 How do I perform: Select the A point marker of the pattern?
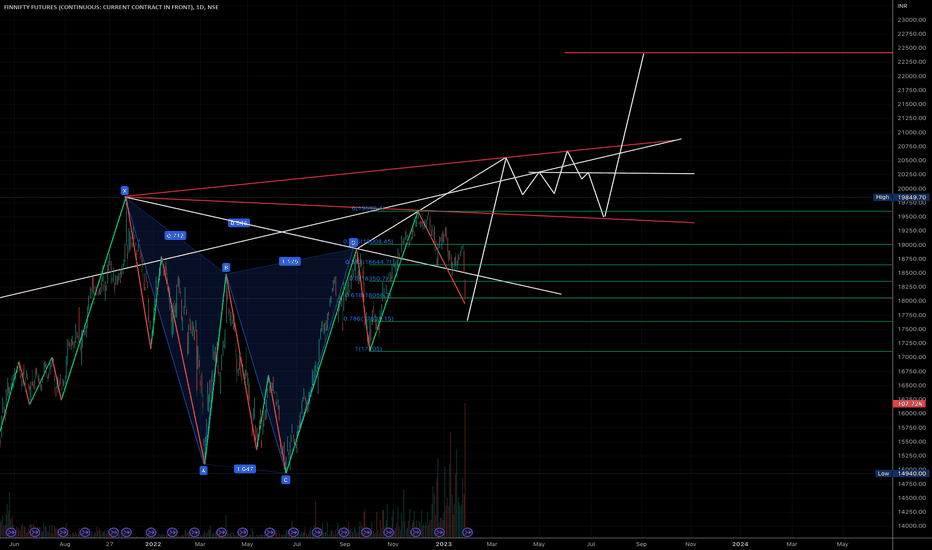point(203,470)
